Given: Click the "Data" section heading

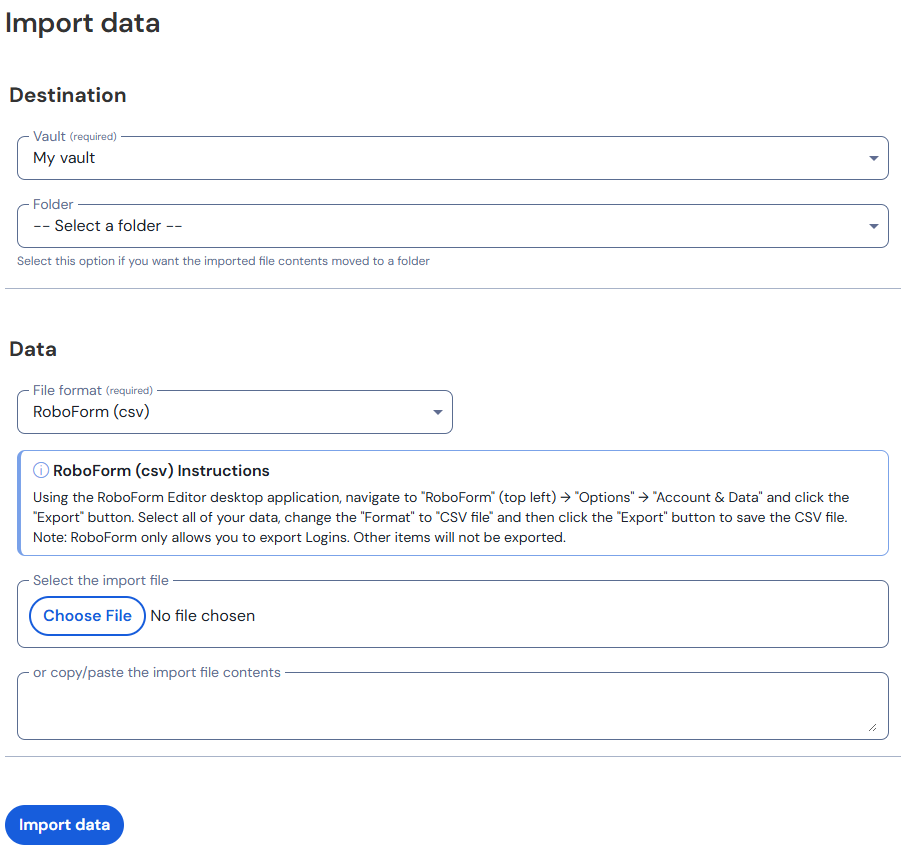Looking at the screenshot, I should point(33,349).
